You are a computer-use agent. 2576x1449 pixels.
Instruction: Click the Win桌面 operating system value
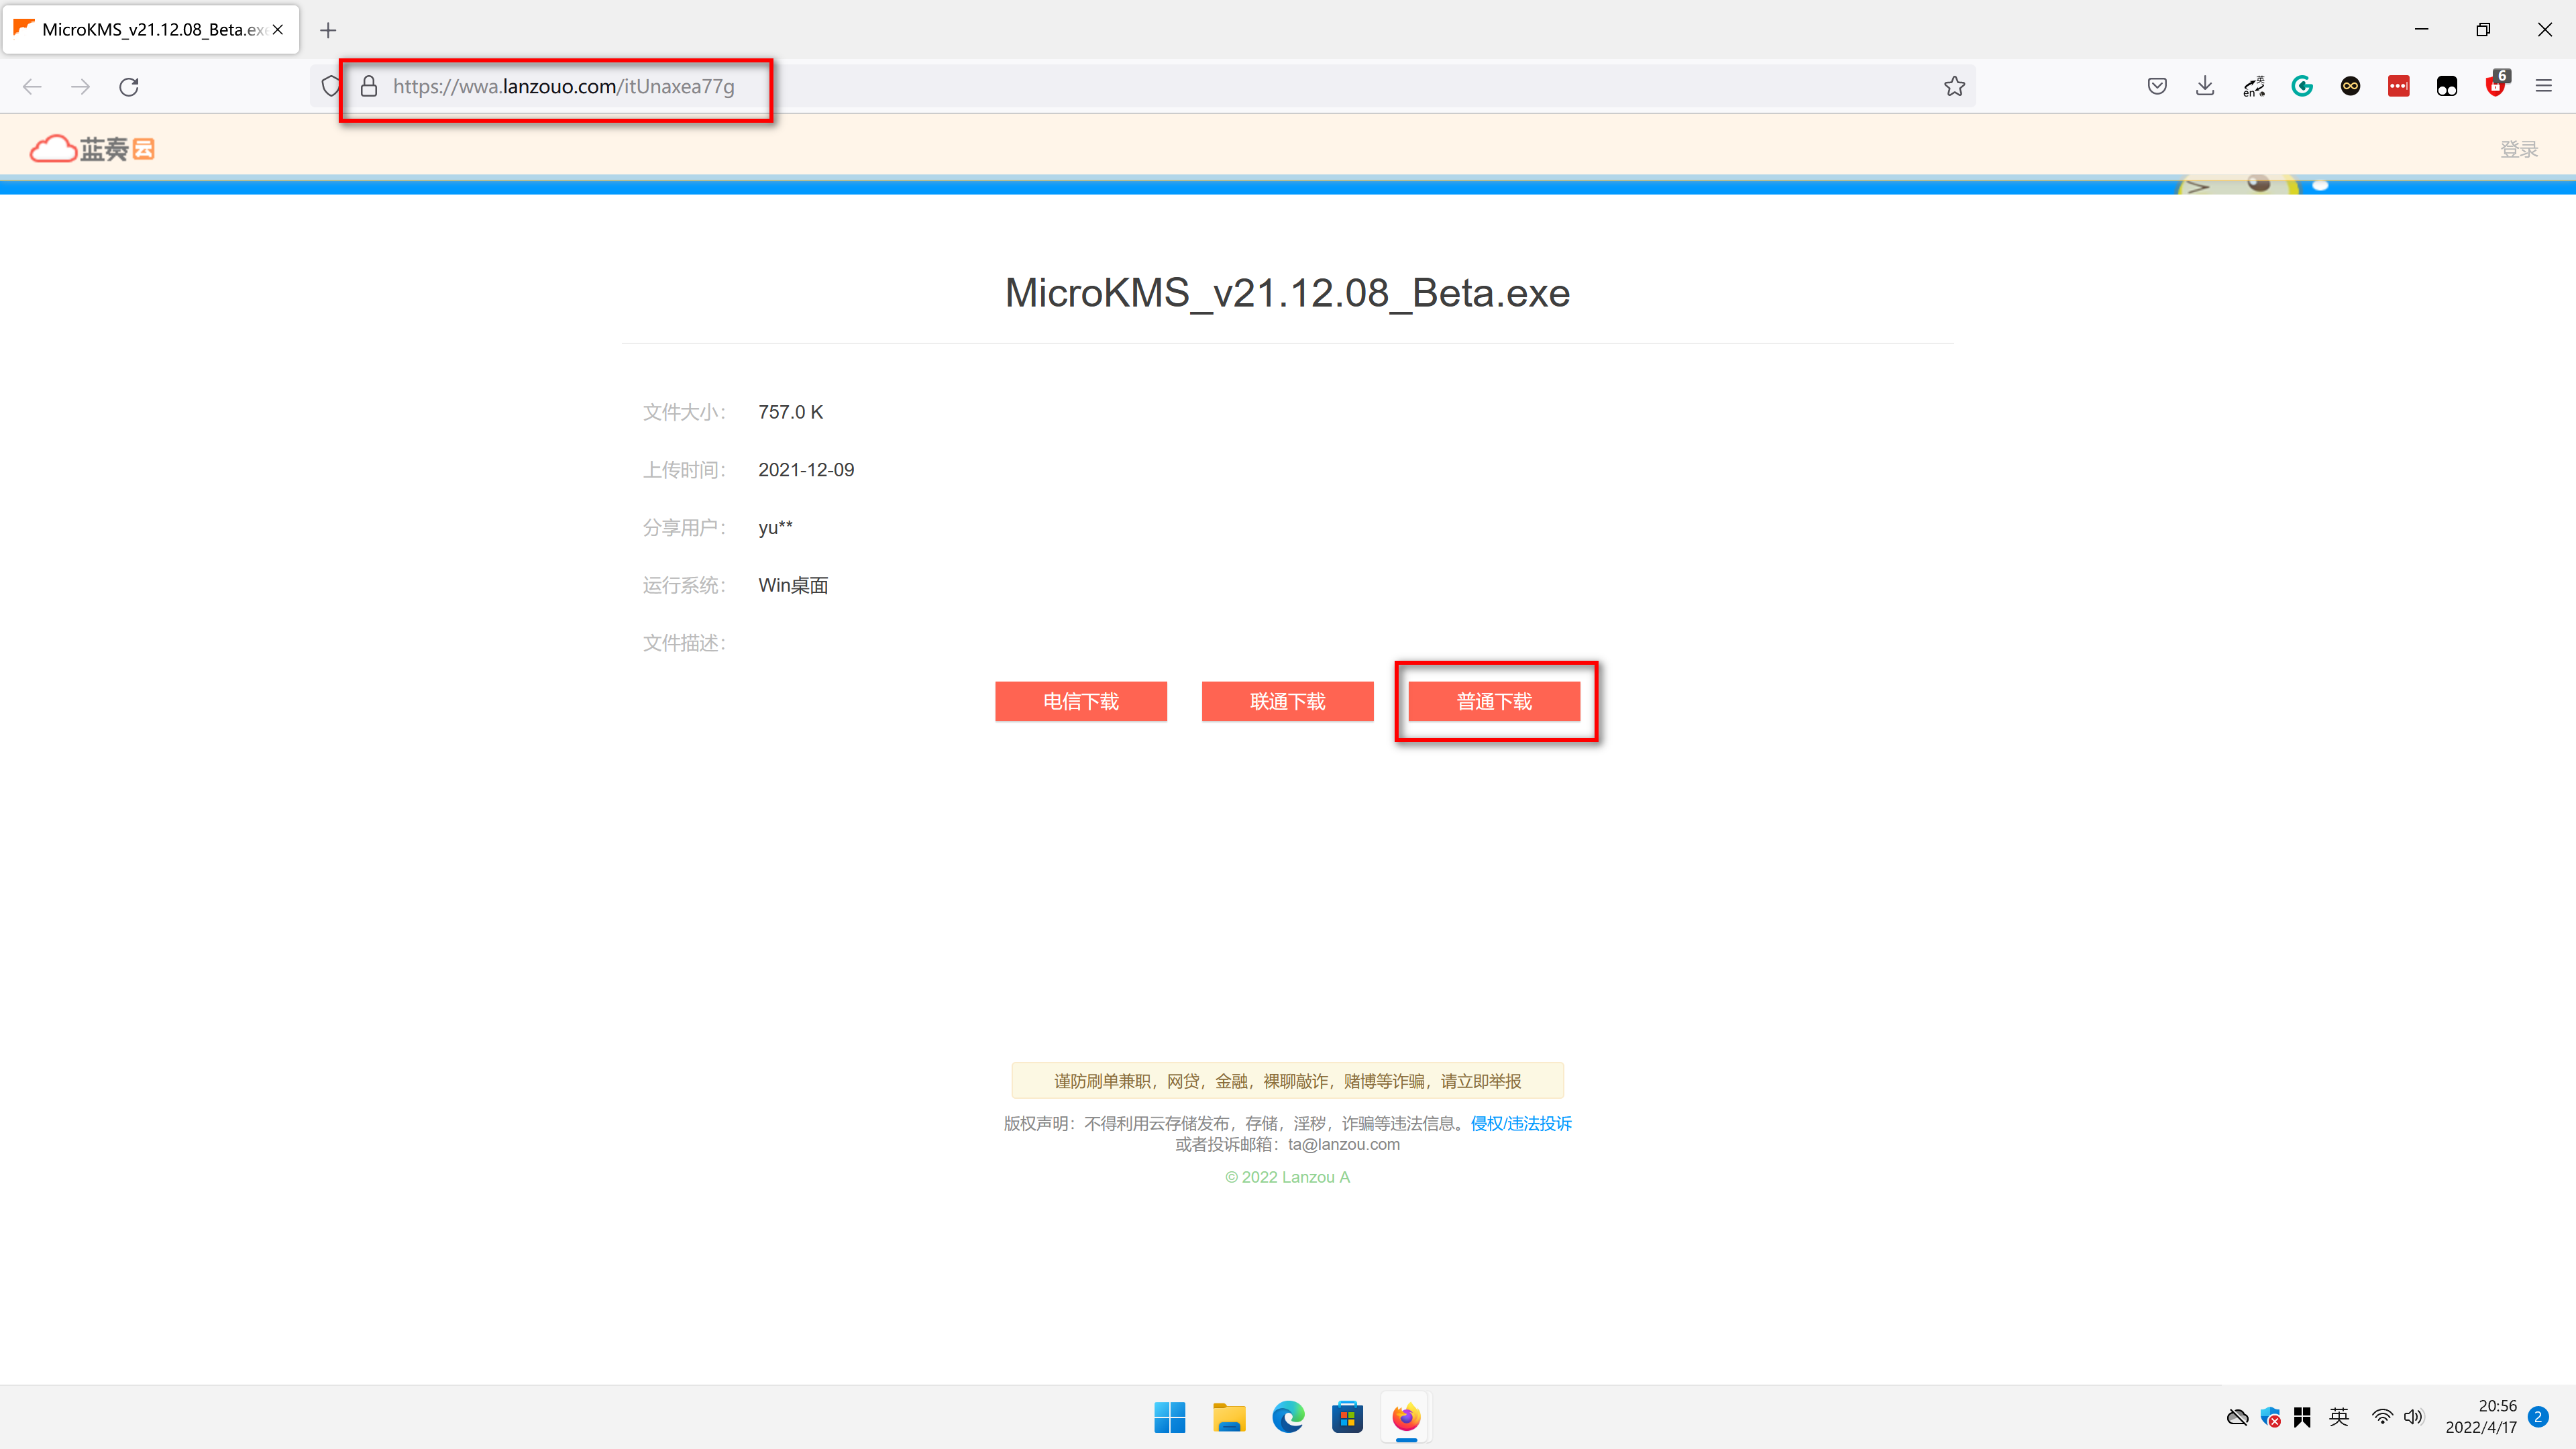click(793, 585)
